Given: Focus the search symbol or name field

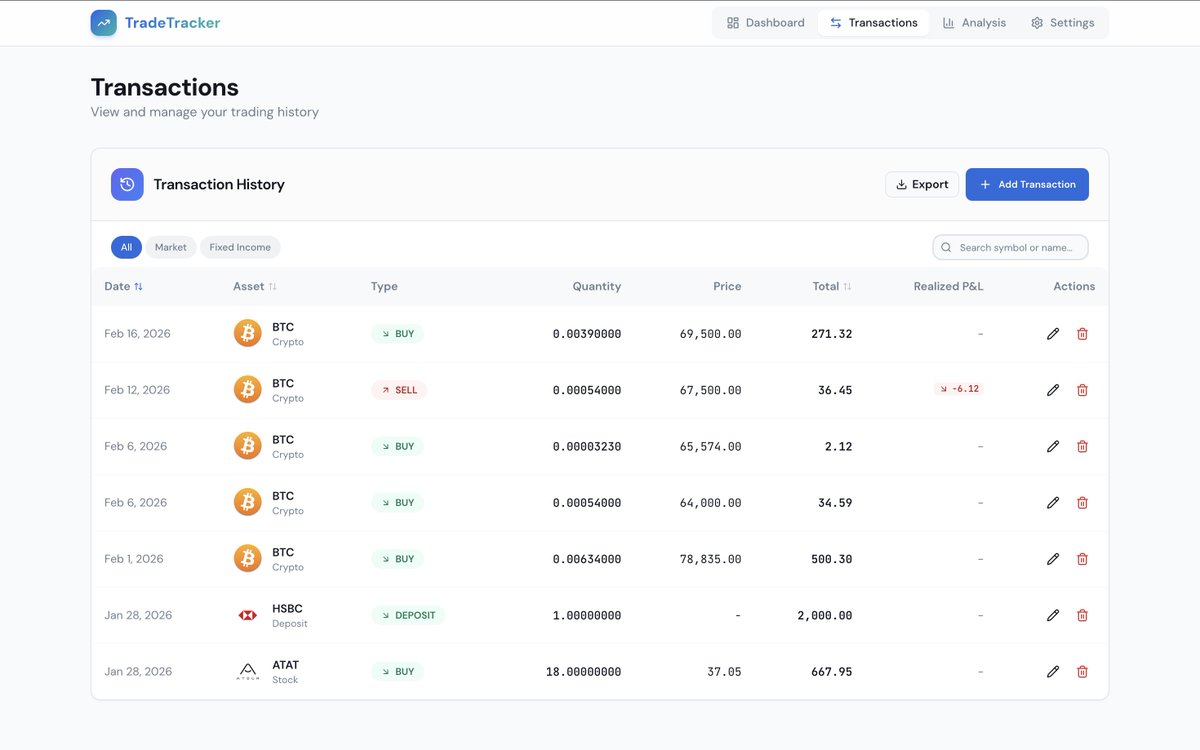Looking at the screenshot, I should pyautogui.click(x=1010, y=247).
